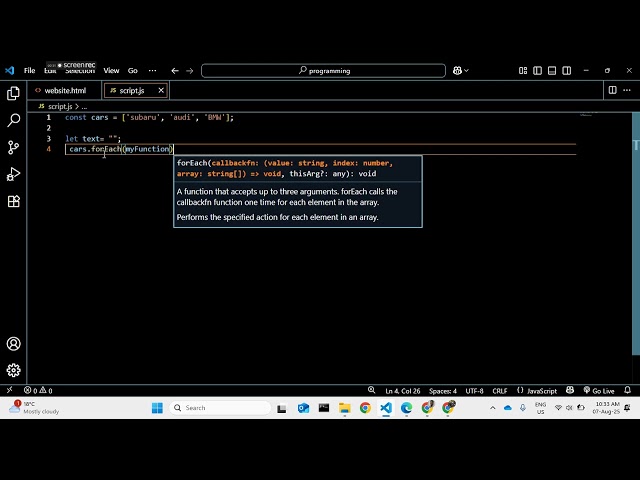
Task: Click the Accounts icon
Action: 13,344
